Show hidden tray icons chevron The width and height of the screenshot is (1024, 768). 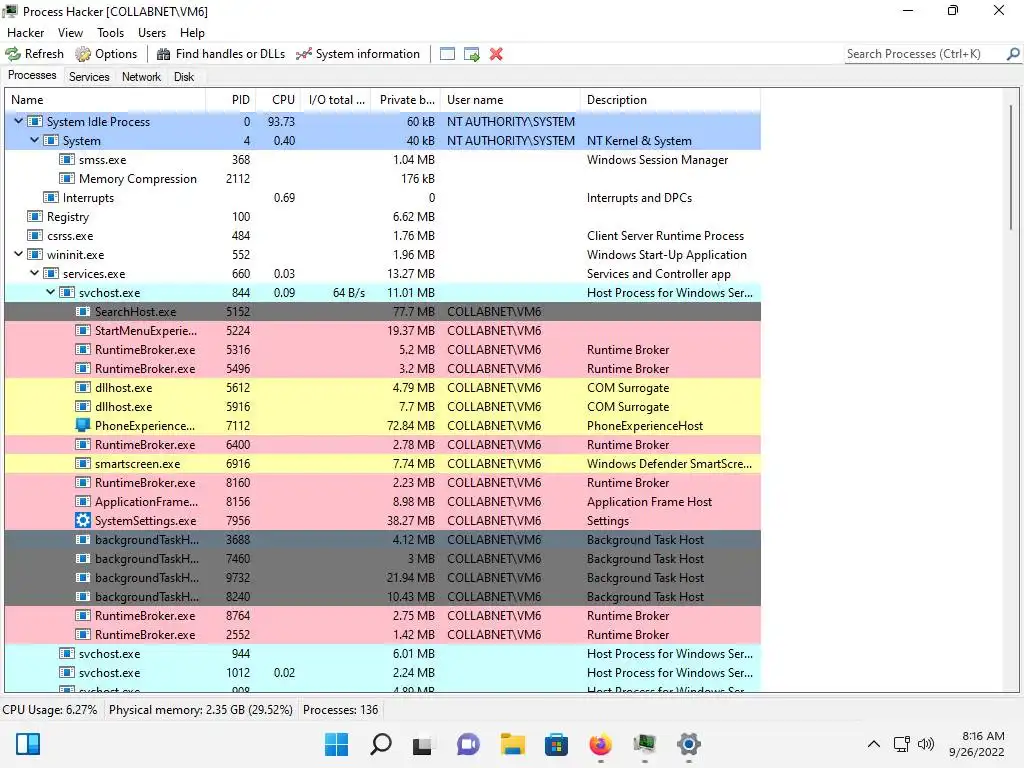click(874, 744)
